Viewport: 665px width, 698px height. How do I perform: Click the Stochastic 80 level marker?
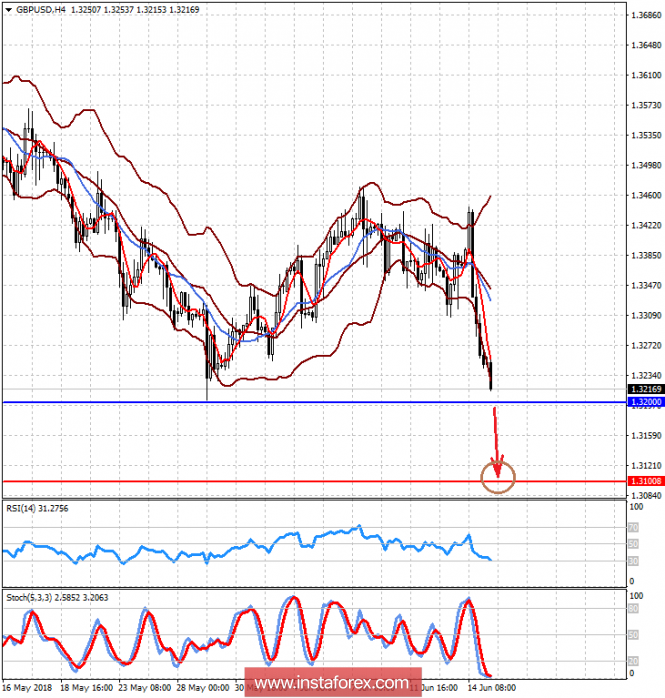click(633, 608)
